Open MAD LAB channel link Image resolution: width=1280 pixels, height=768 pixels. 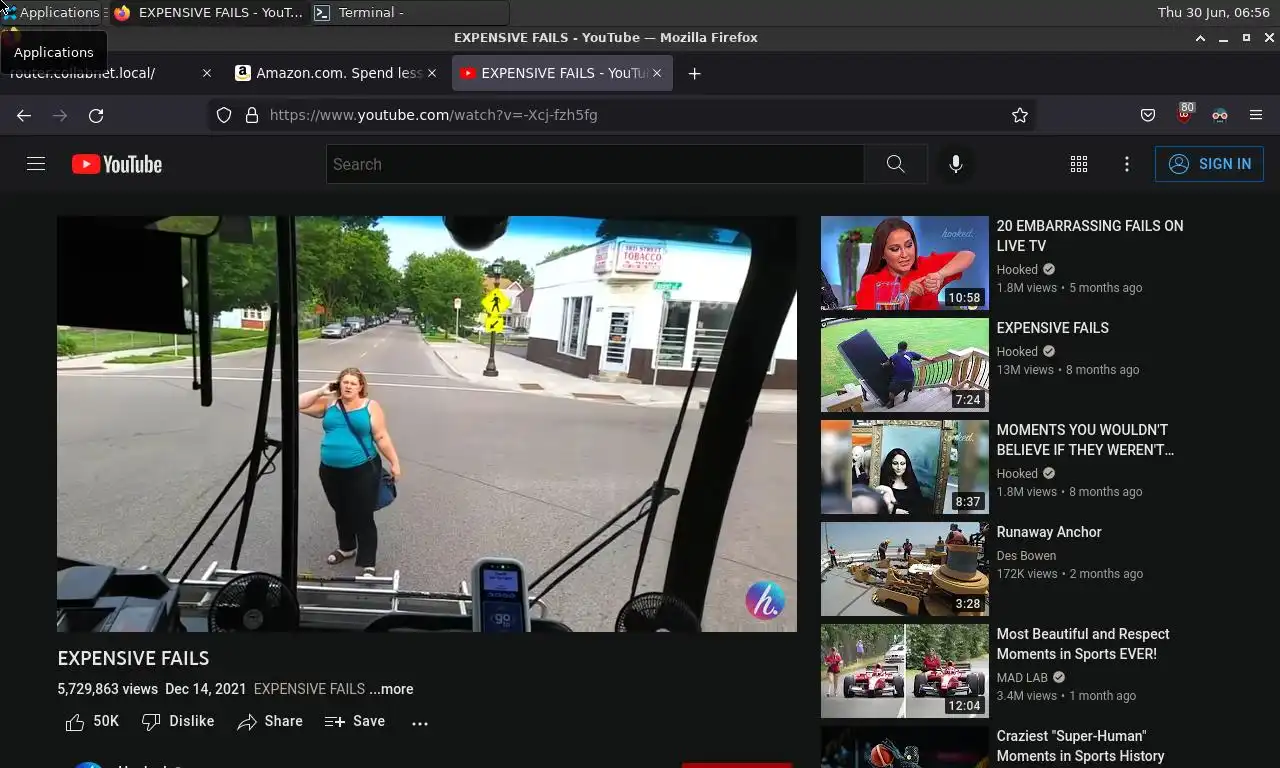tap(1022, 678)
